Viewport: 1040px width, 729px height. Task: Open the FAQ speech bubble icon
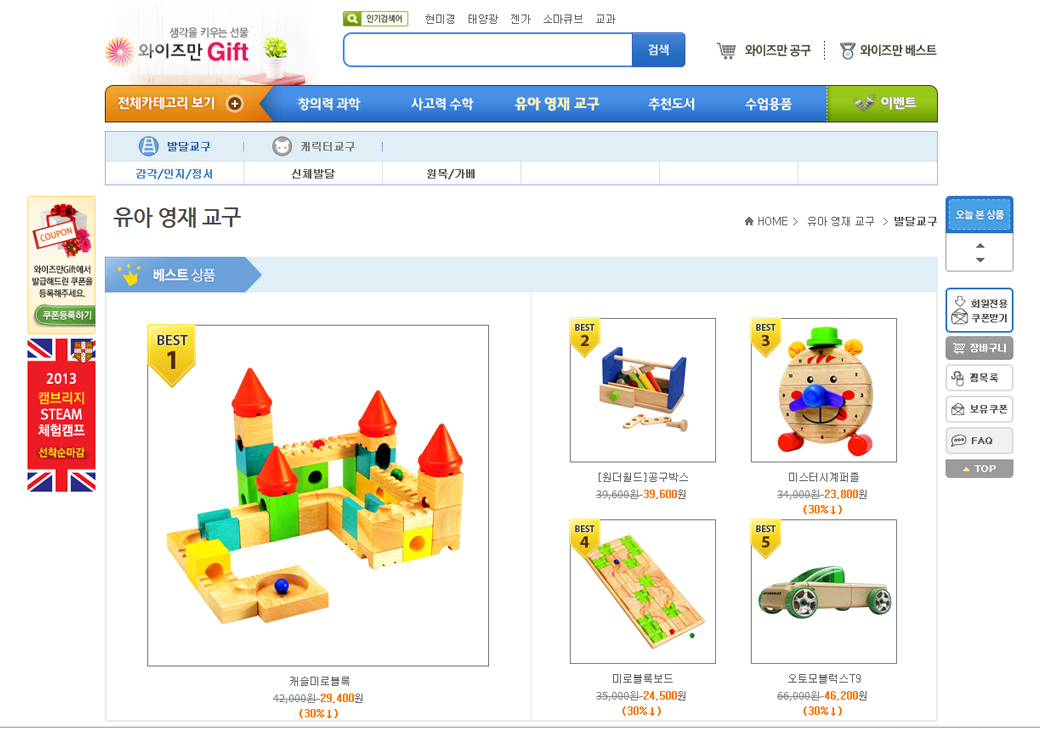tap(958, 440)
